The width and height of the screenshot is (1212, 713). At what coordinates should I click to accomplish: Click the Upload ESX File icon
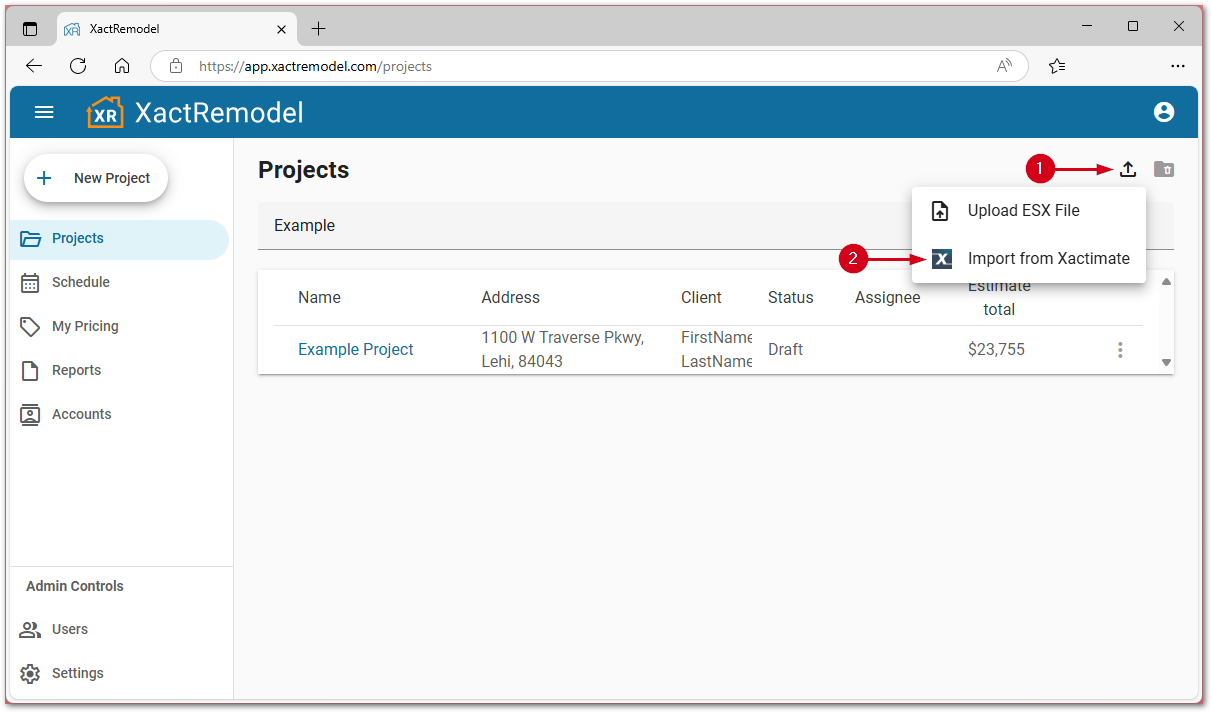(x=940, y=211)
